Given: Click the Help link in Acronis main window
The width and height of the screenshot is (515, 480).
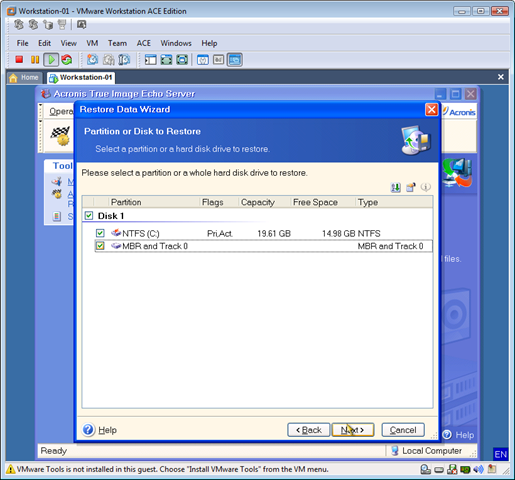Looking at the screenshot, I should point(464,435).
